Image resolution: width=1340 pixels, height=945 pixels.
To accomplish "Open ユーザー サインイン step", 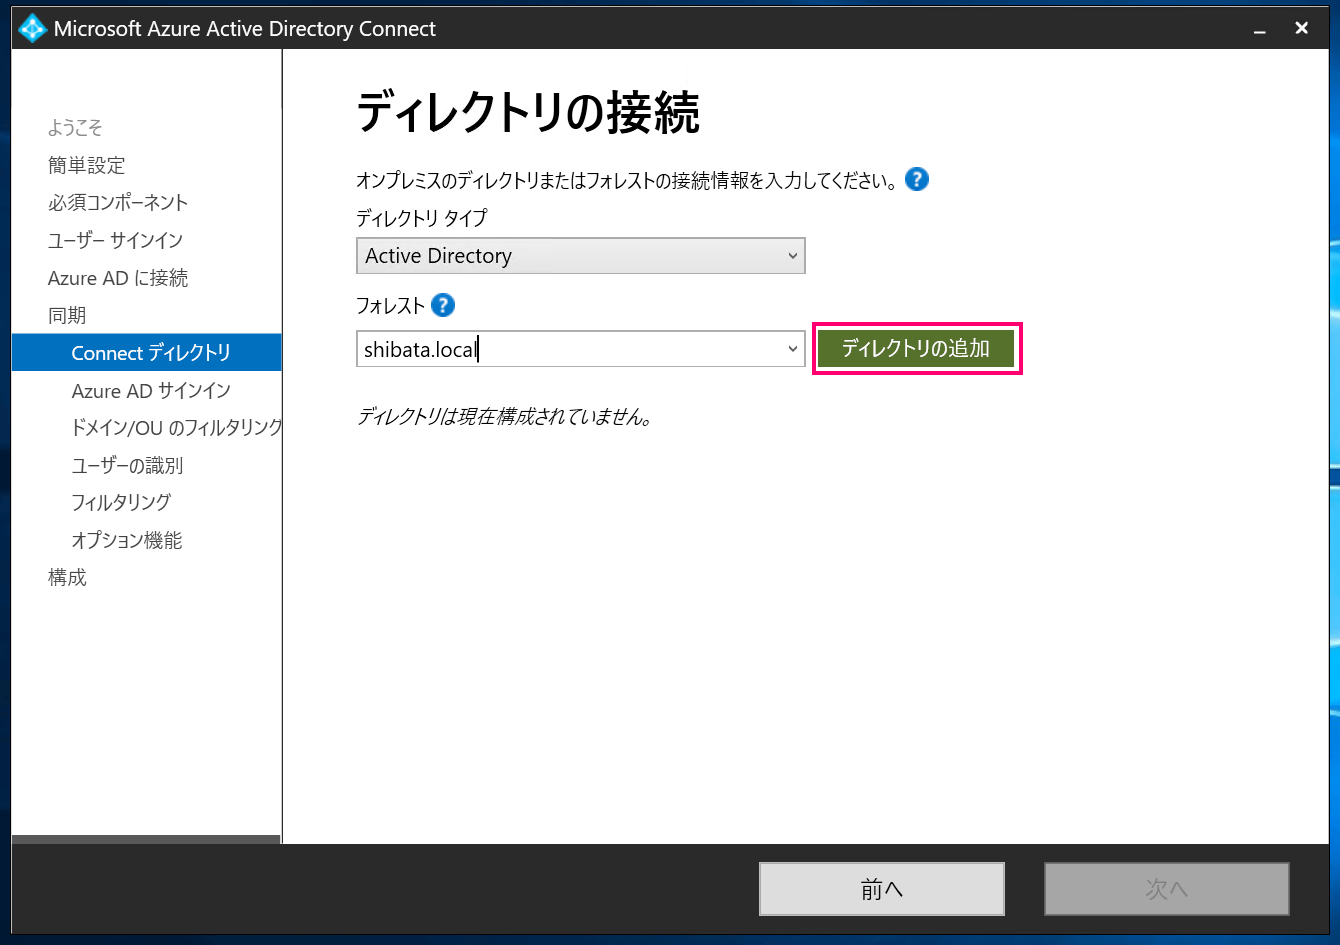I will [x=115, y=240].
